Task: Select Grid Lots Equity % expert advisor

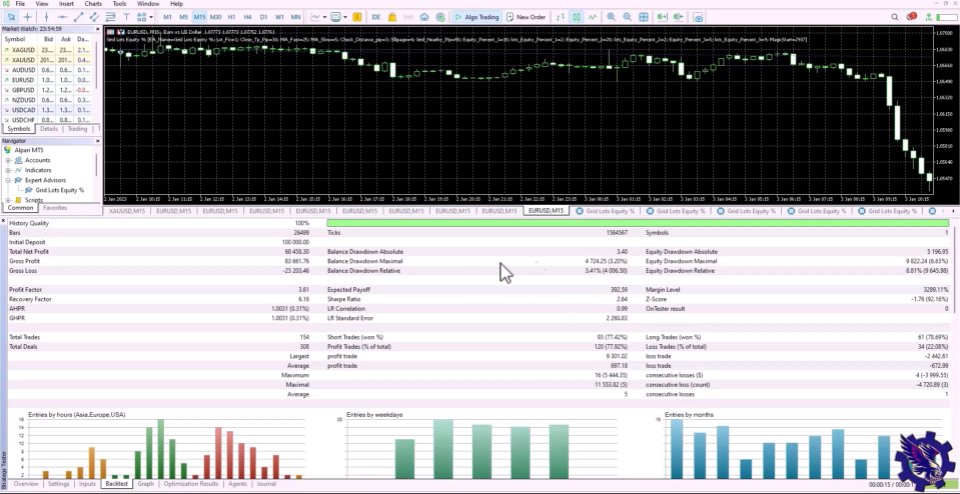Action: pos(59,190)
